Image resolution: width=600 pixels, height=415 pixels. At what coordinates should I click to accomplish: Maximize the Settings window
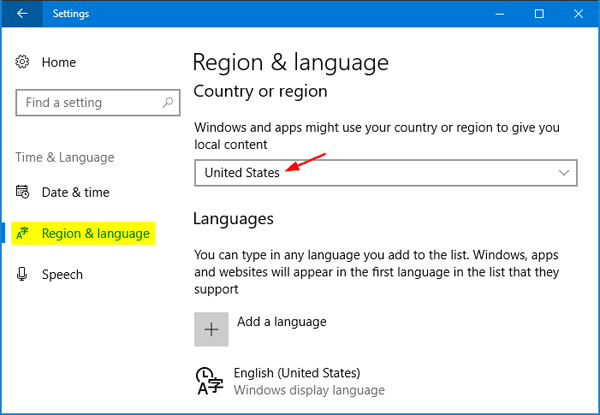pyautogui.click(x=539, y=14)
